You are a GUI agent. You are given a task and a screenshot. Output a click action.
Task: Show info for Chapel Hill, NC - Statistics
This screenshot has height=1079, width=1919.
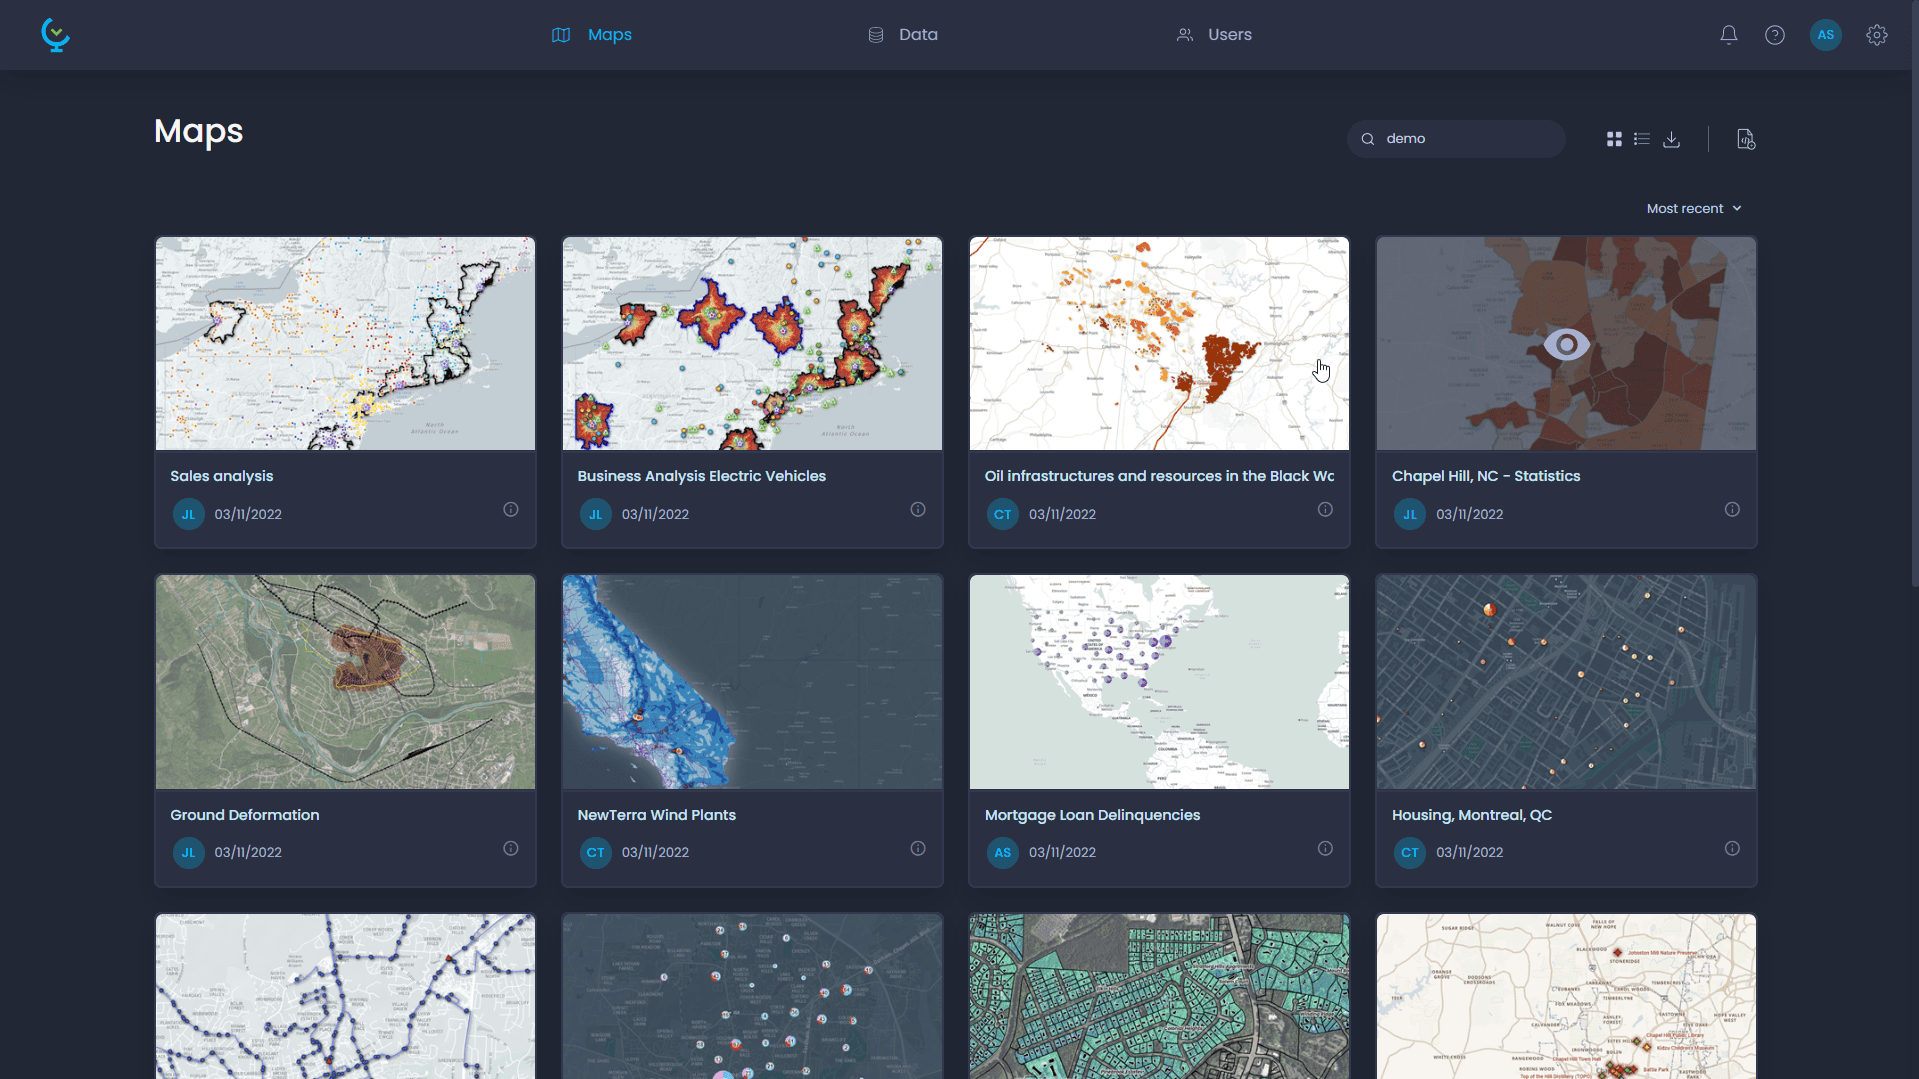(x=1731, y=510)
